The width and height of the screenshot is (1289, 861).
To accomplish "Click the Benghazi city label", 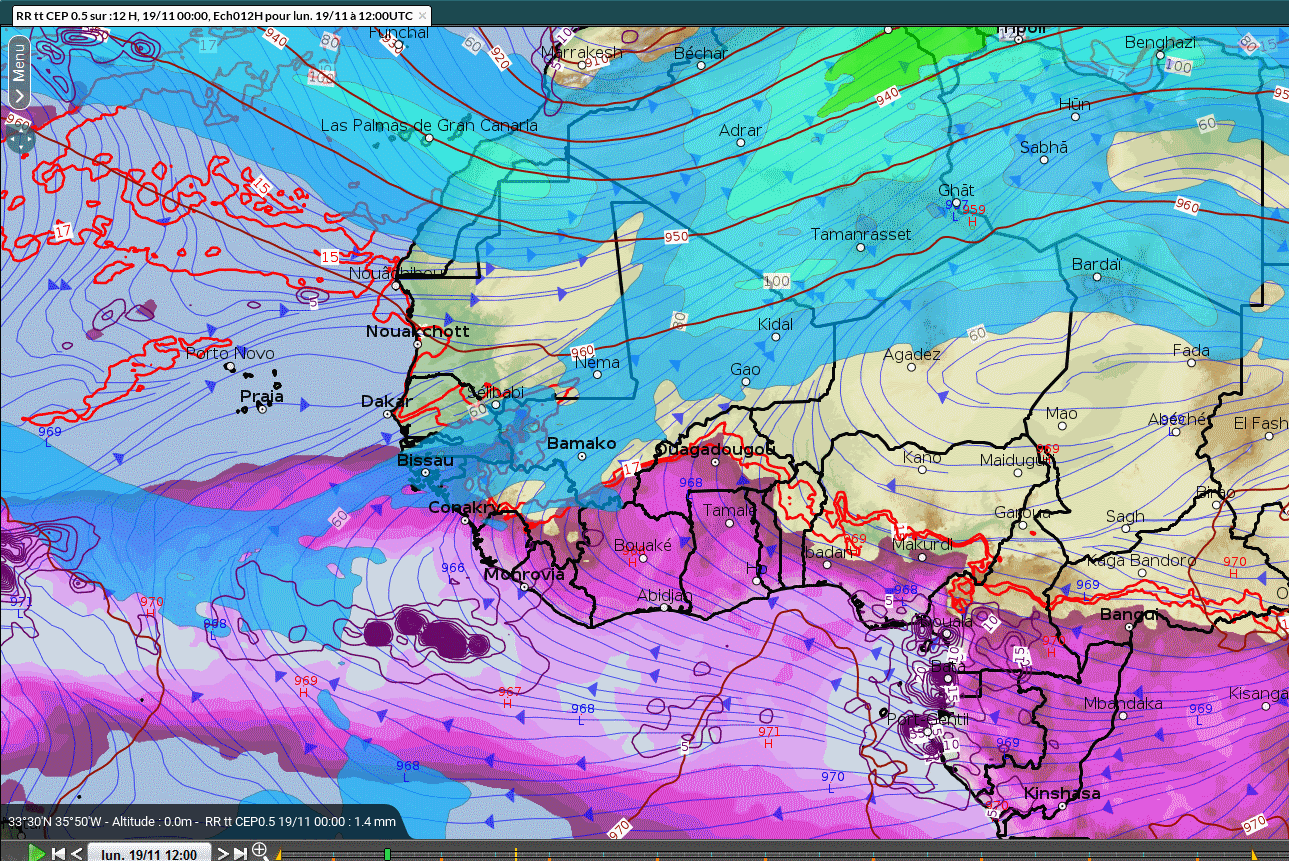I will click(x=1160, y=42).
